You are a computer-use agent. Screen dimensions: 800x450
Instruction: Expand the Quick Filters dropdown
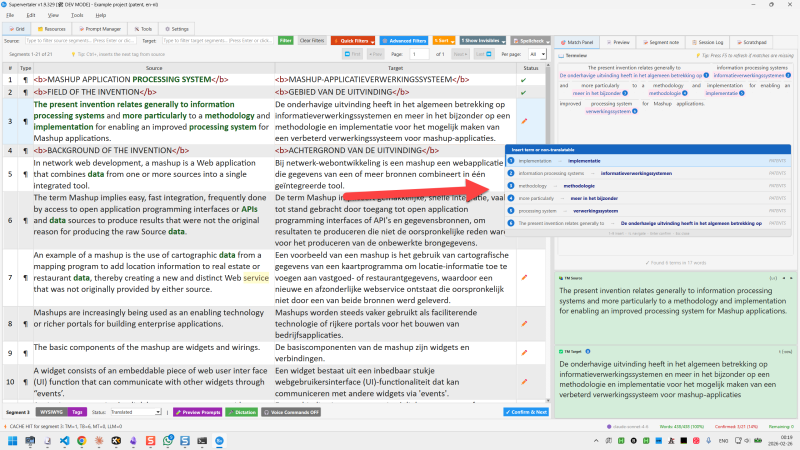pyautogui.click(x=353, y=41)
